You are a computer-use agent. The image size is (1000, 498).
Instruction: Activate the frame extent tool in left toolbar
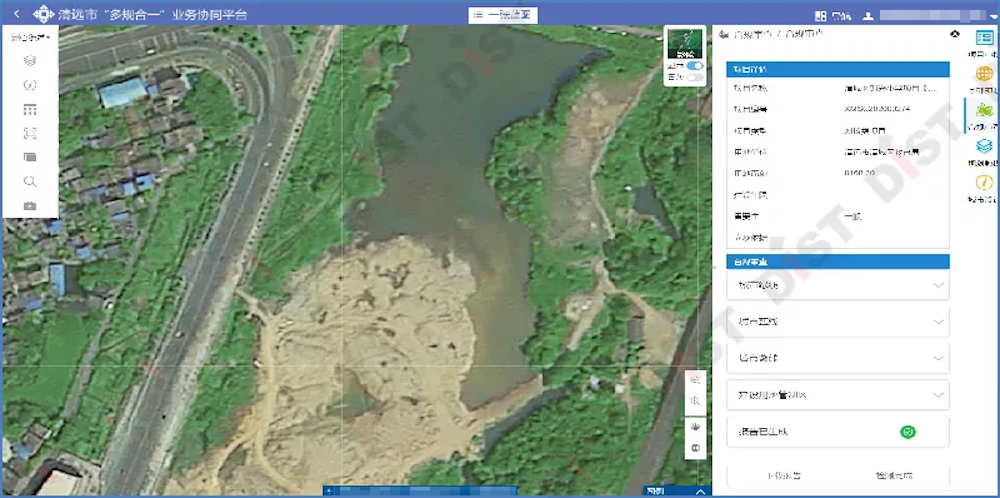point(30,133)
